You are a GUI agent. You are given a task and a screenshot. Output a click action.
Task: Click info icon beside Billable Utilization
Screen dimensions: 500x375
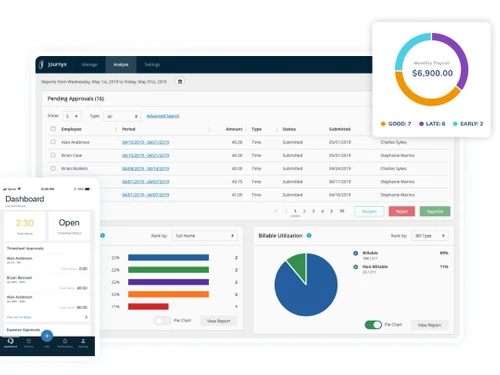(x=309, y=235)
